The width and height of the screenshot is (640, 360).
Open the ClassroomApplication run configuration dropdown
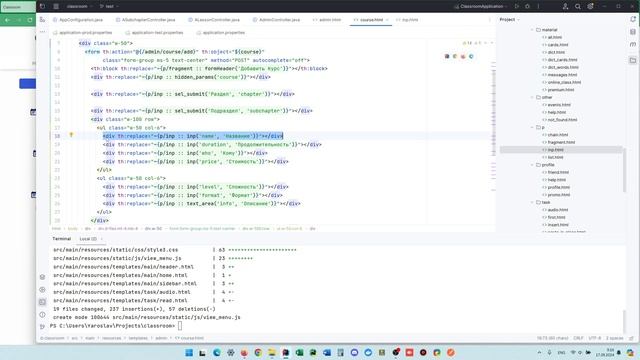tap(481, 7)
